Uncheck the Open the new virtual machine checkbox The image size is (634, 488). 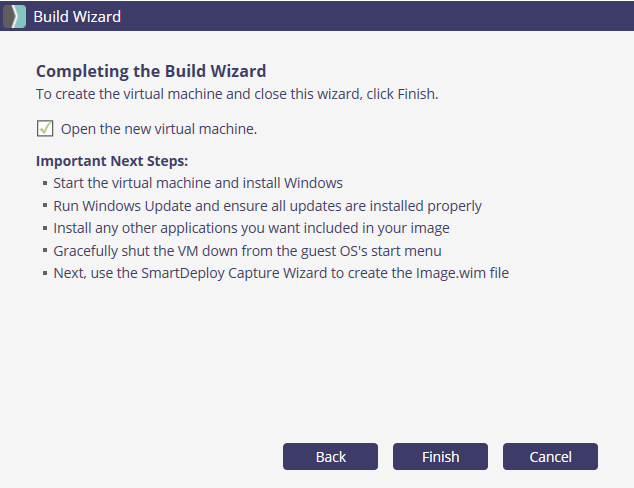[x=45, y=128]
